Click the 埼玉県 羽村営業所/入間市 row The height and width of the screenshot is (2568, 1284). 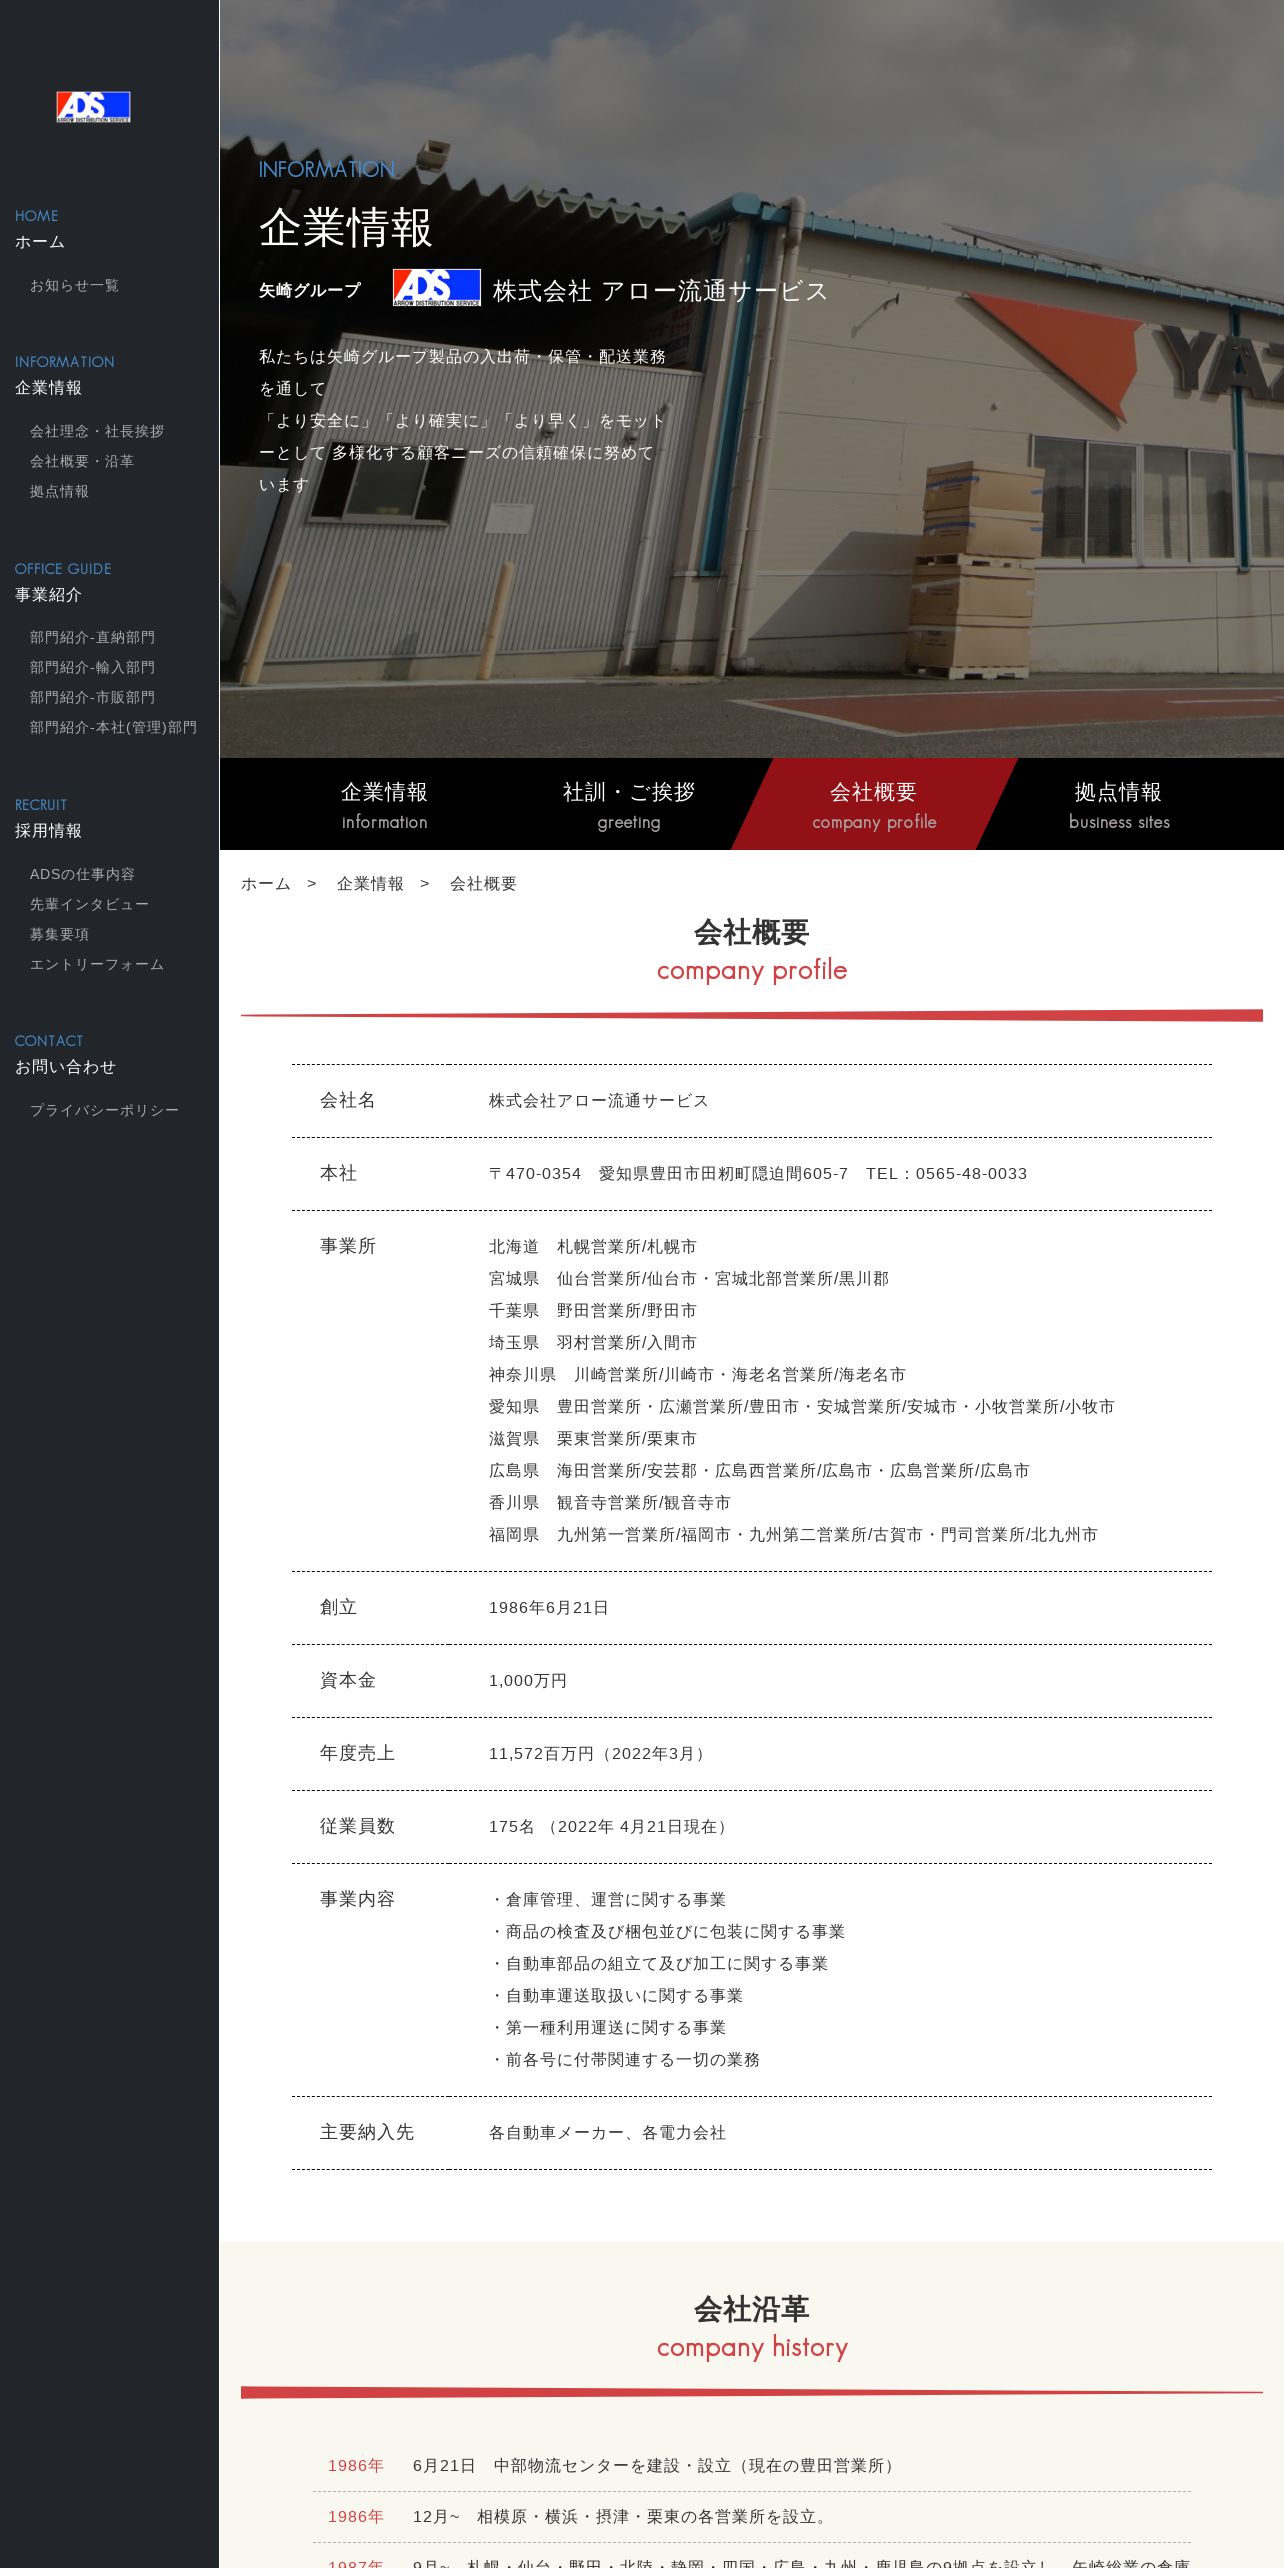click(593, 1343)
